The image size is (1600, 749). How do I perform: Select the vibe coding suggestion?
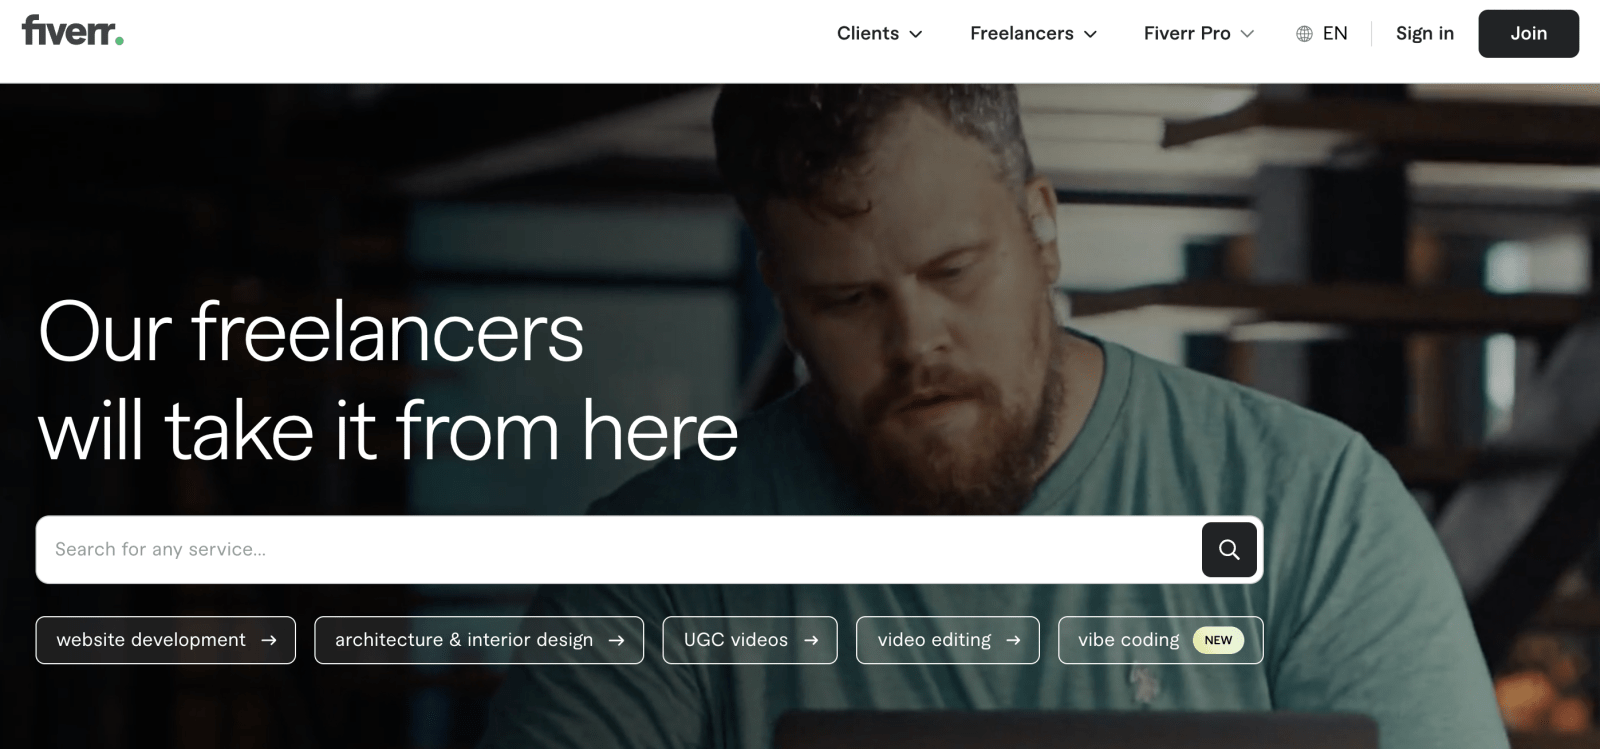click(x=1160, y=640)
